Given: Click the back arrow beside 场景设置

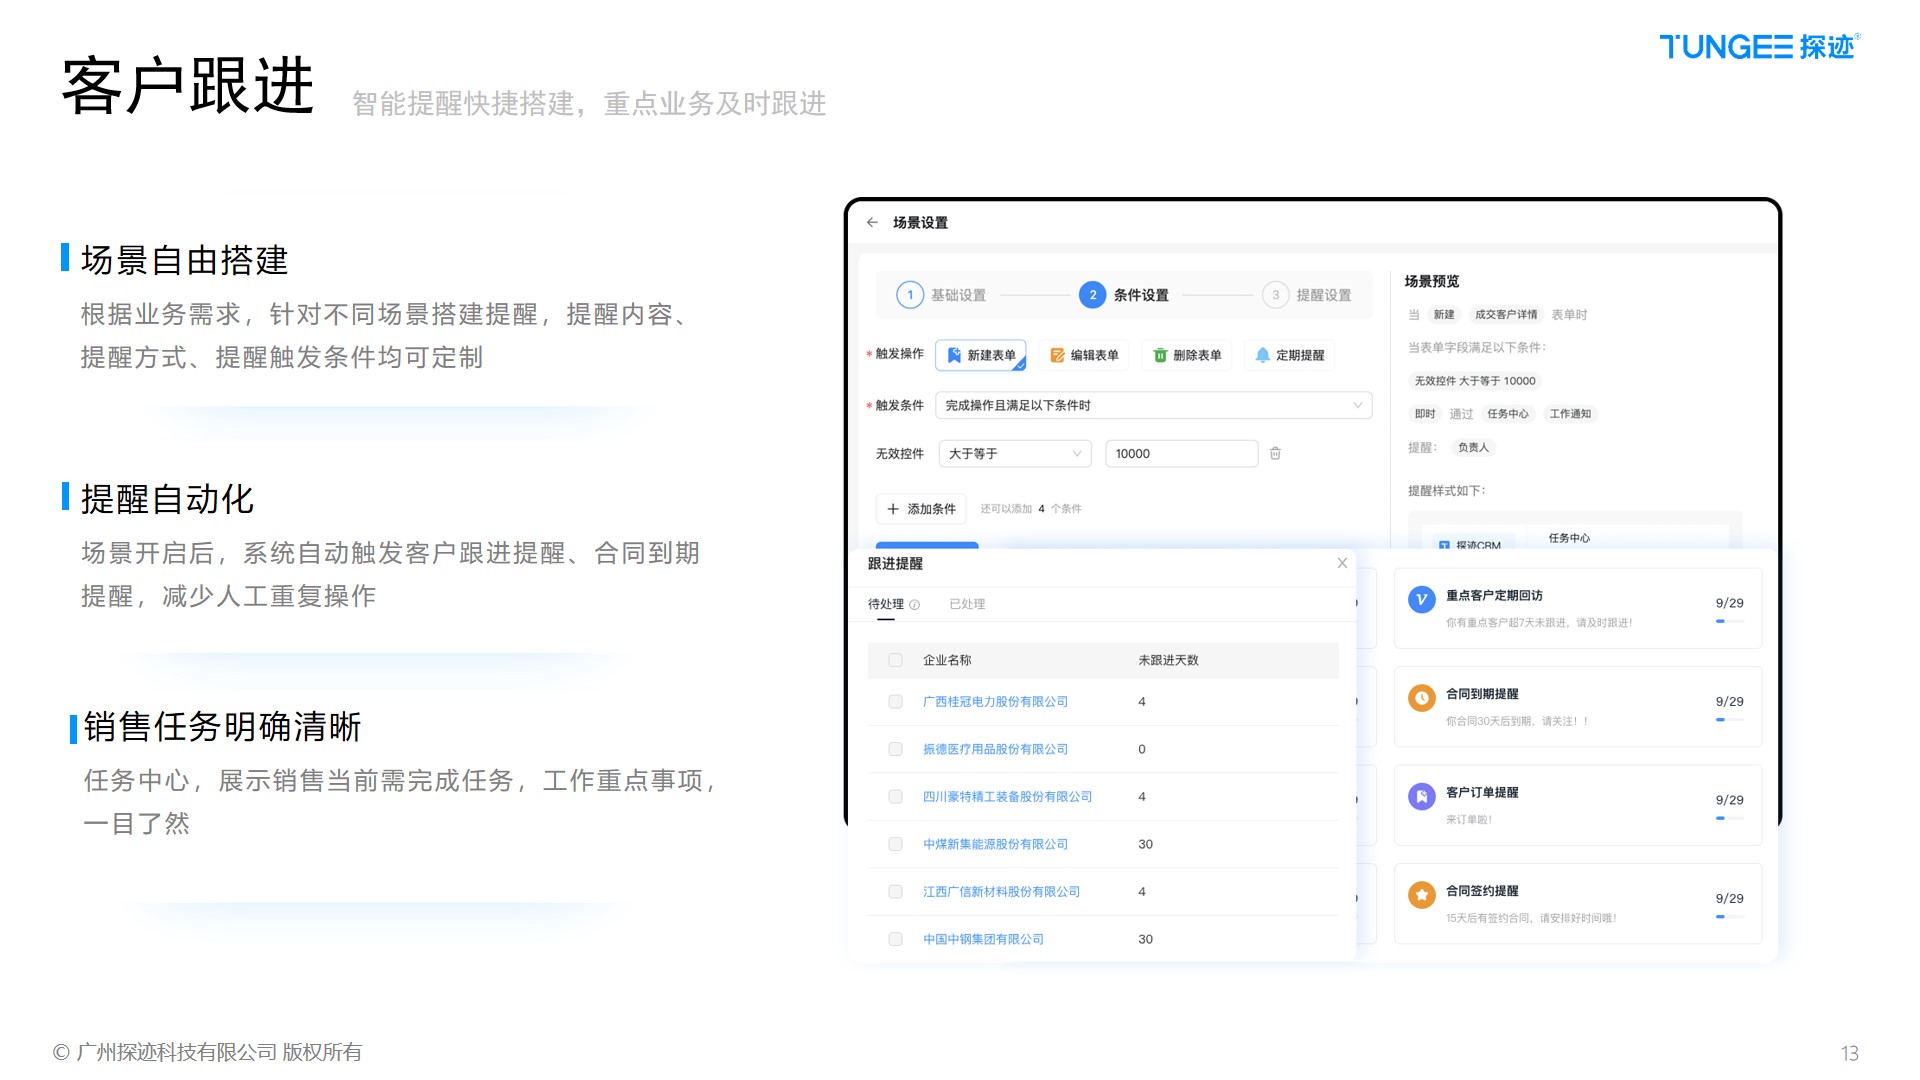Looking at the screenshot, I should 872,223.
